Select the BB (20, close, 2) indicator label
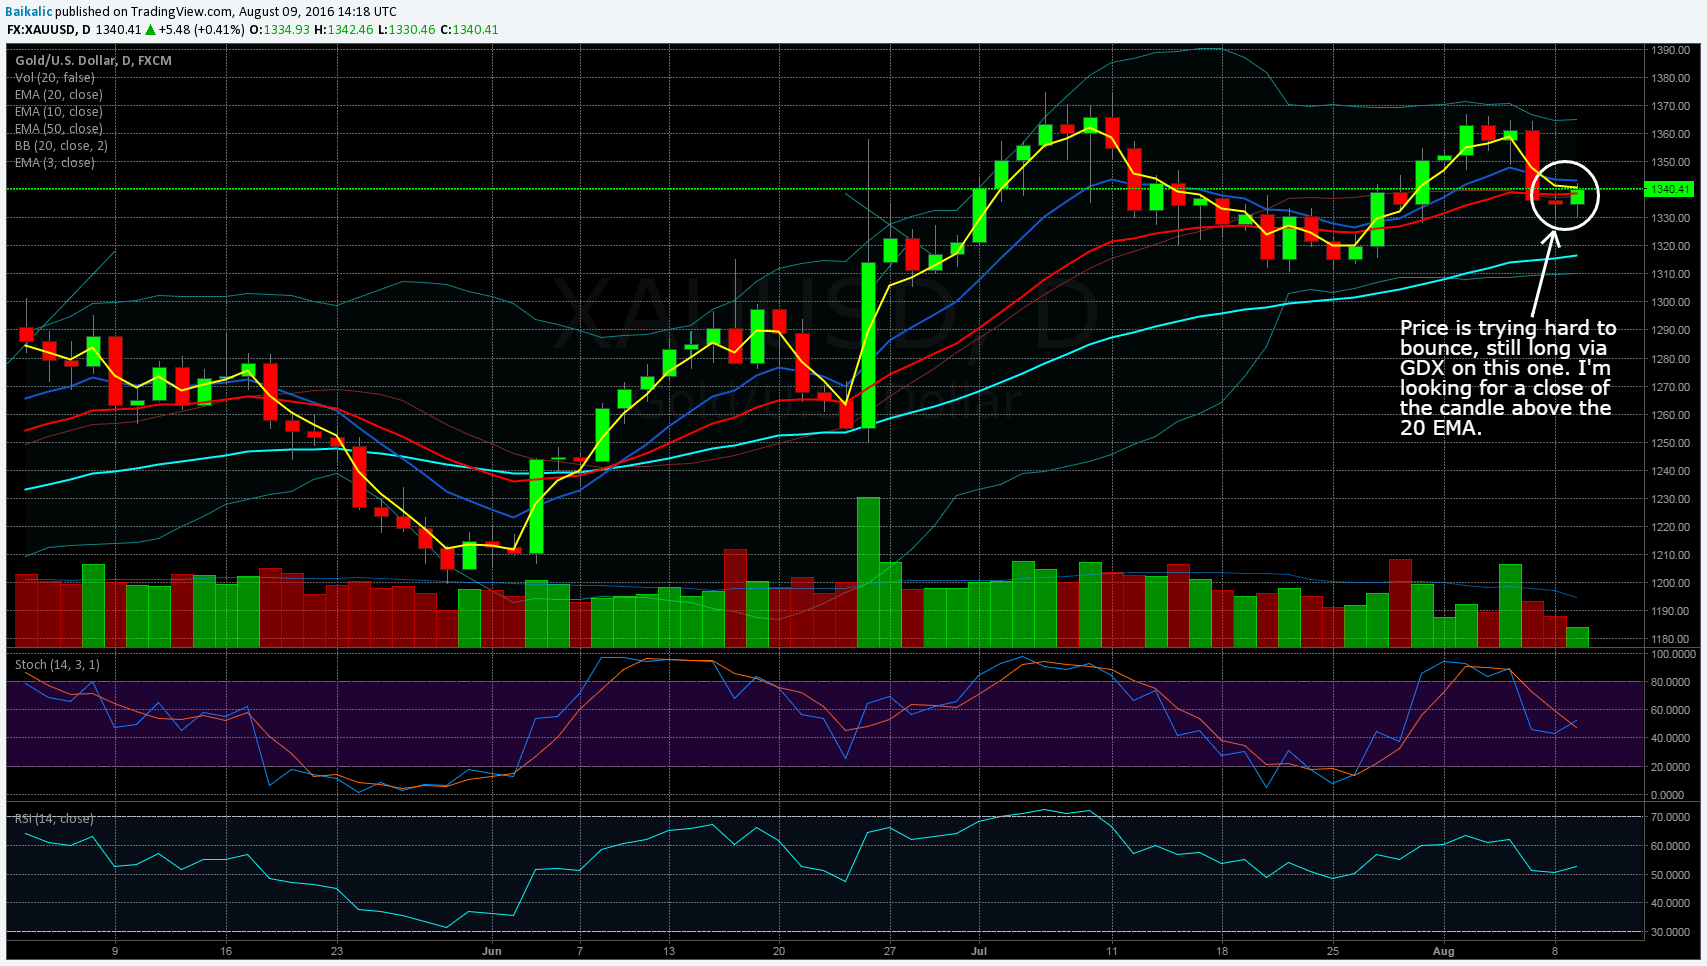This screenshot has height=966, width=1707. (x=61, y=146)
